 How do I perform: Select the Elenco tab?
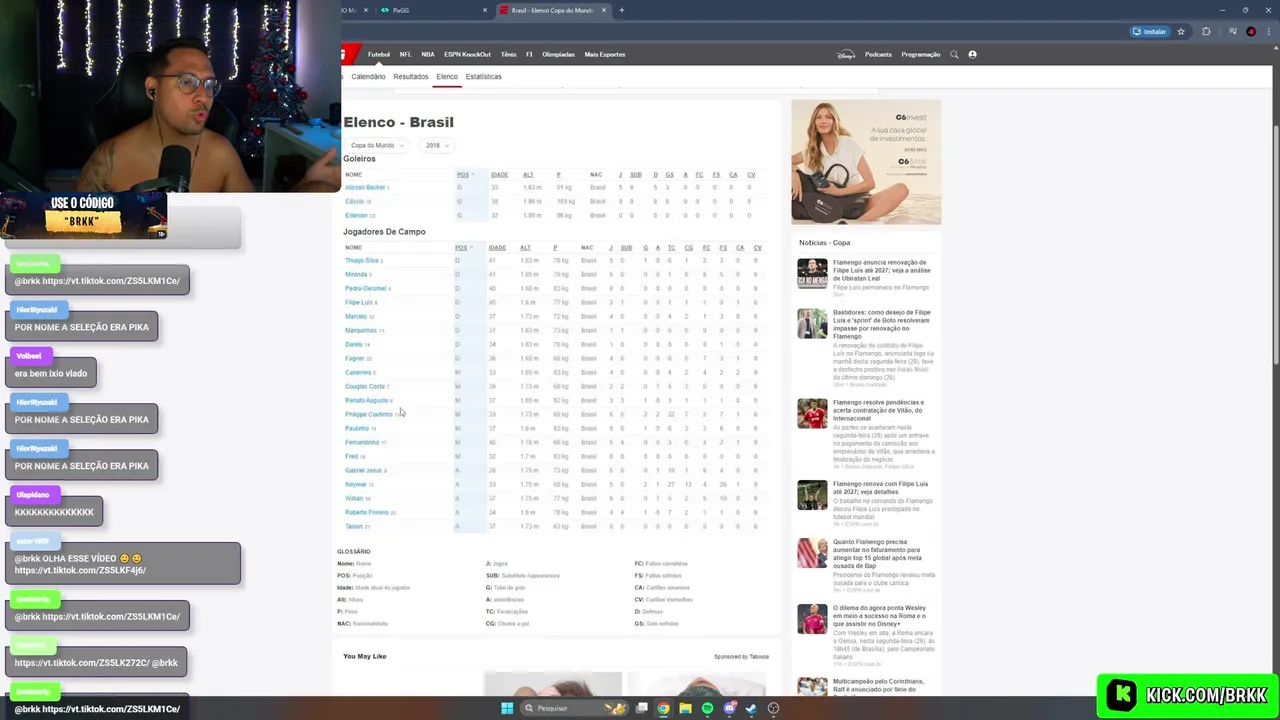447,76
